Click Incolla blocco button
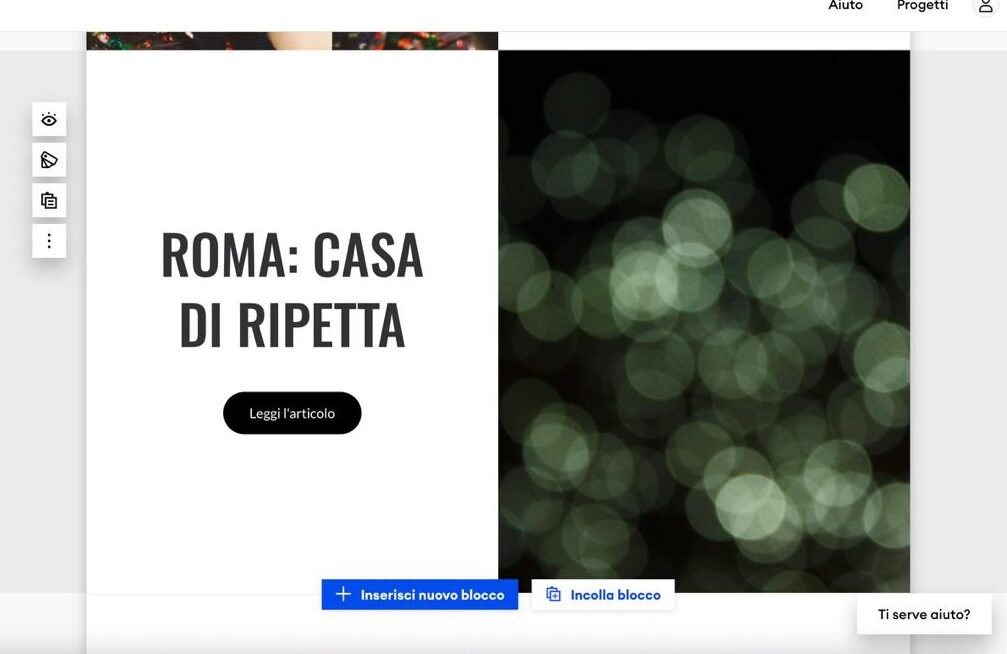 [603, 595]
